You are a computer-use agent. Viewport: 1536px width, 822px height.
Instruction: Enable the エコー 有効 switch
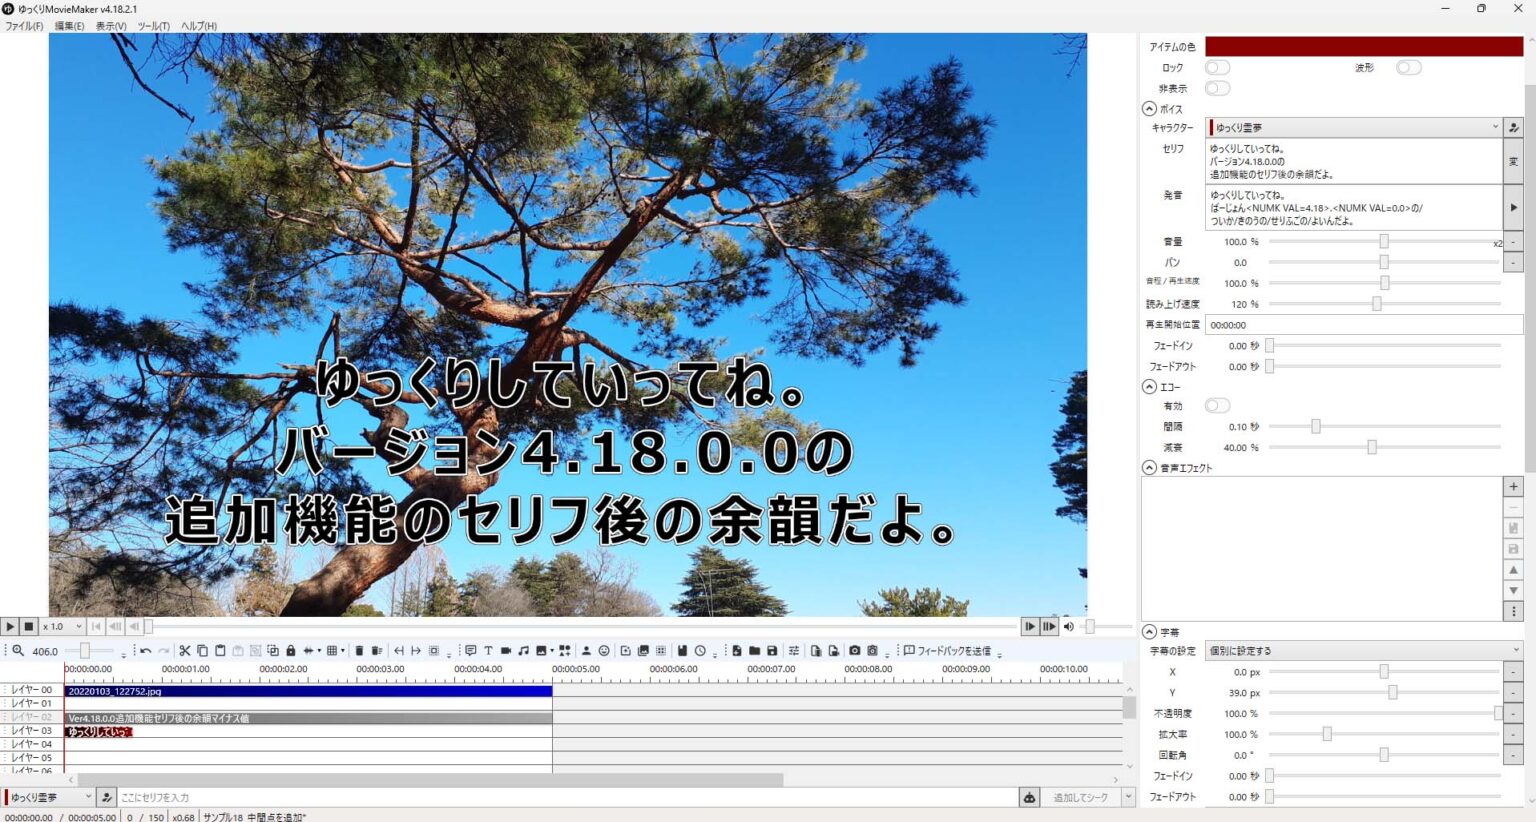coord(1217,405)
